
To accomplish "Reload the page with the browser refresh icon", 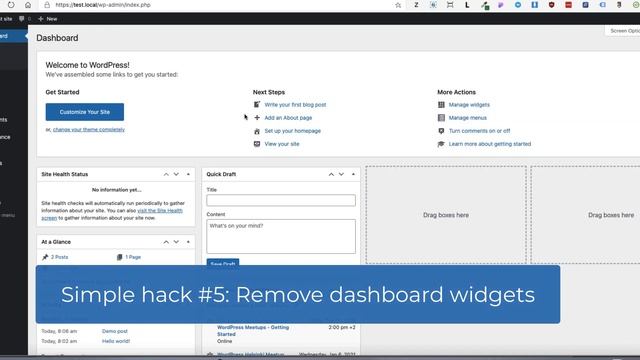I will pos(11,5).
